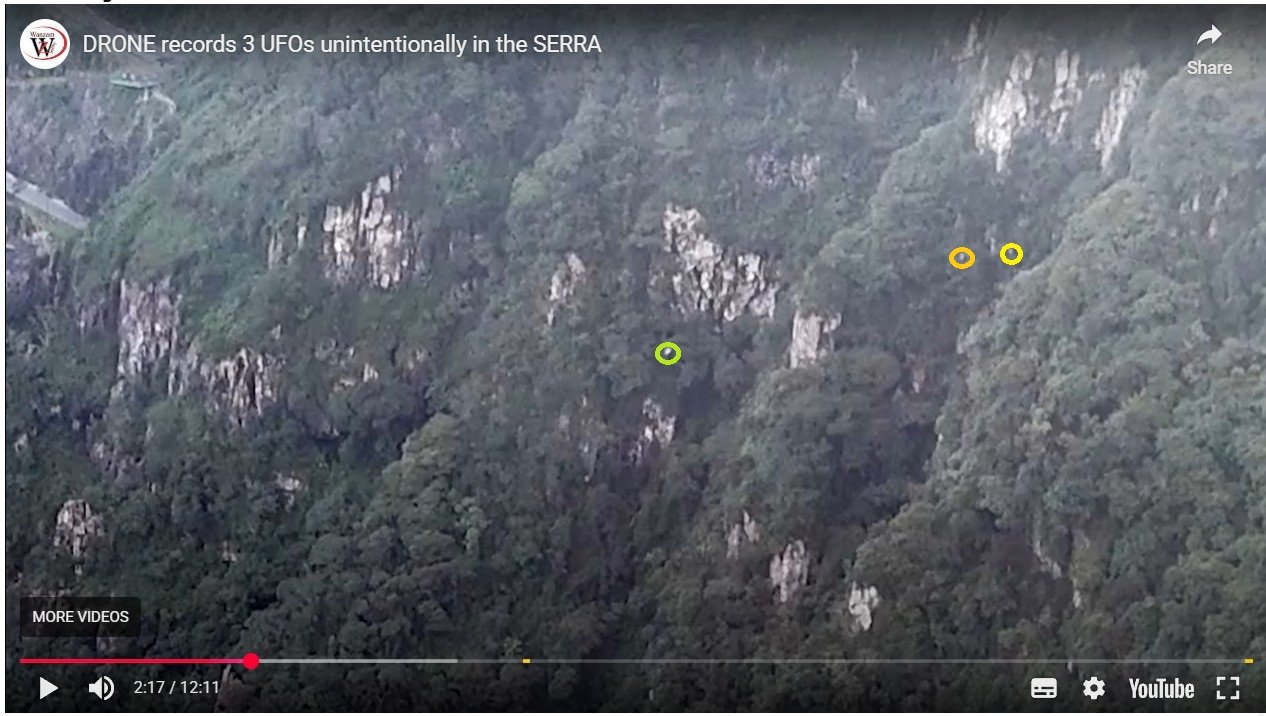Start playback with the play button
This screenshot has width=1266, height=716.
[48, 688]
